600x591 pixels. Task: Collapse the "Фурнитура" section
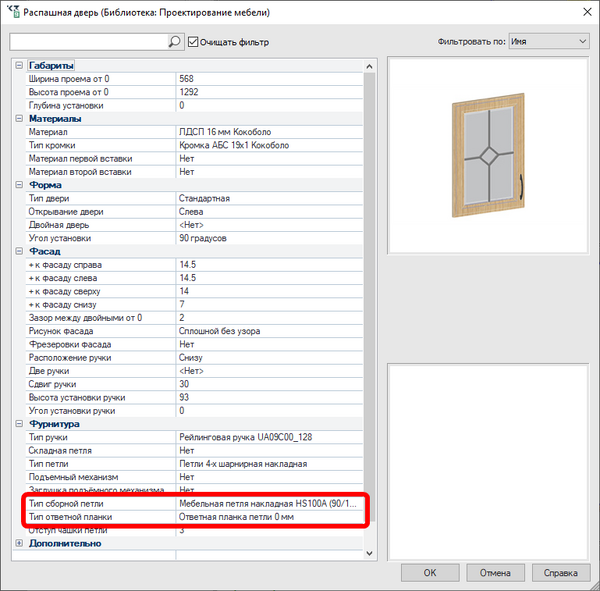click(x=19, y=424)
